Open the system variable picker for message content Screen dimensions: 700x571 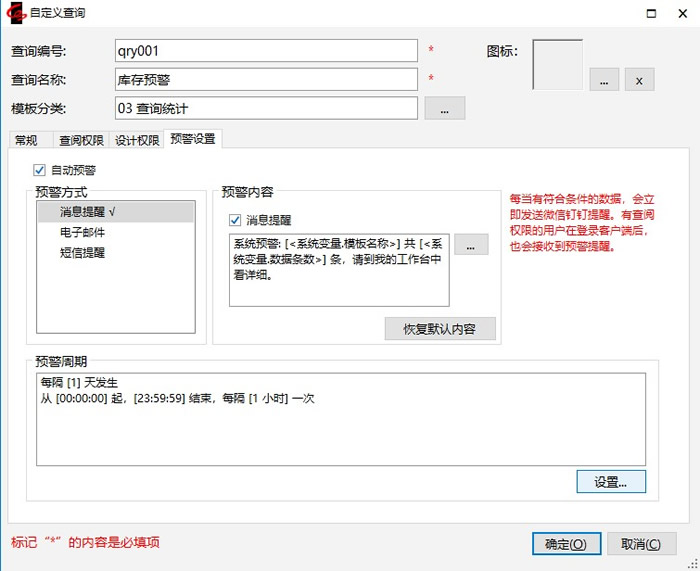coord(471,246)
